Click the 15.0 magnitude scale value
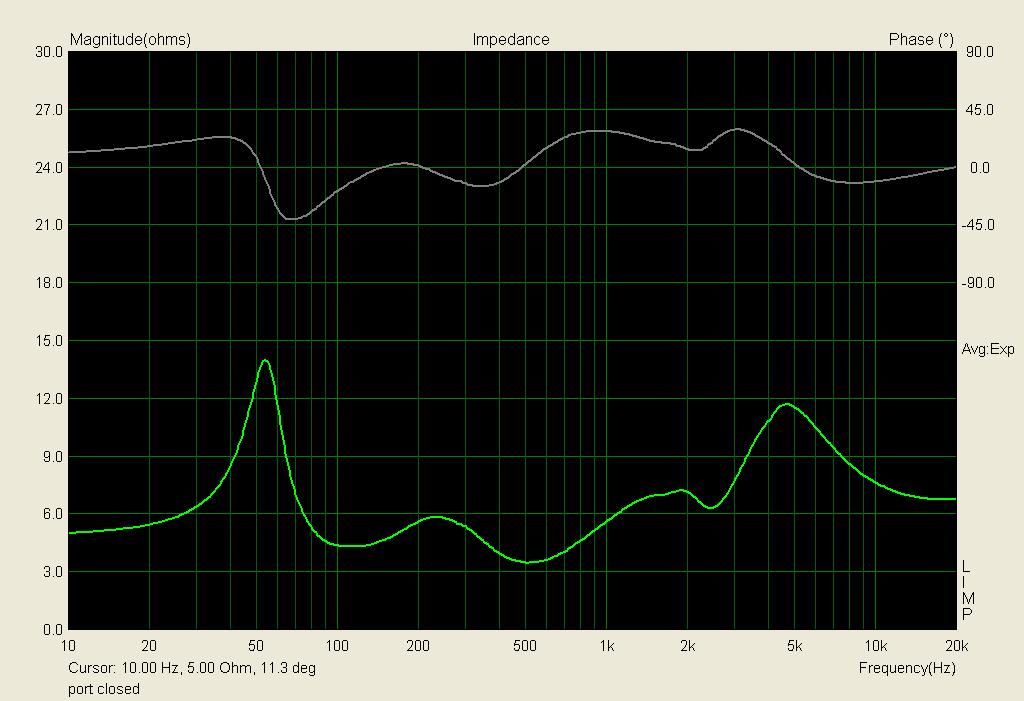This screenshot has height=701, width=1024. [49, 341]
